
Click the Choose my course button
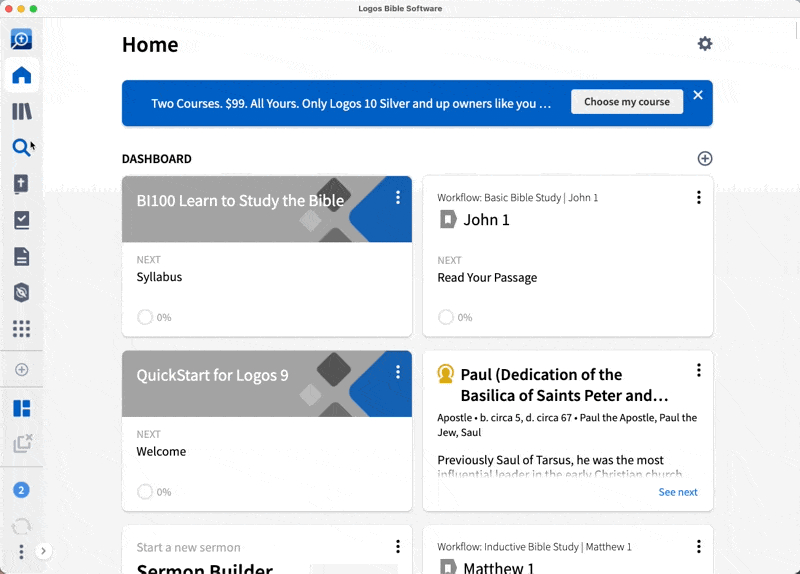coord(627,102)
